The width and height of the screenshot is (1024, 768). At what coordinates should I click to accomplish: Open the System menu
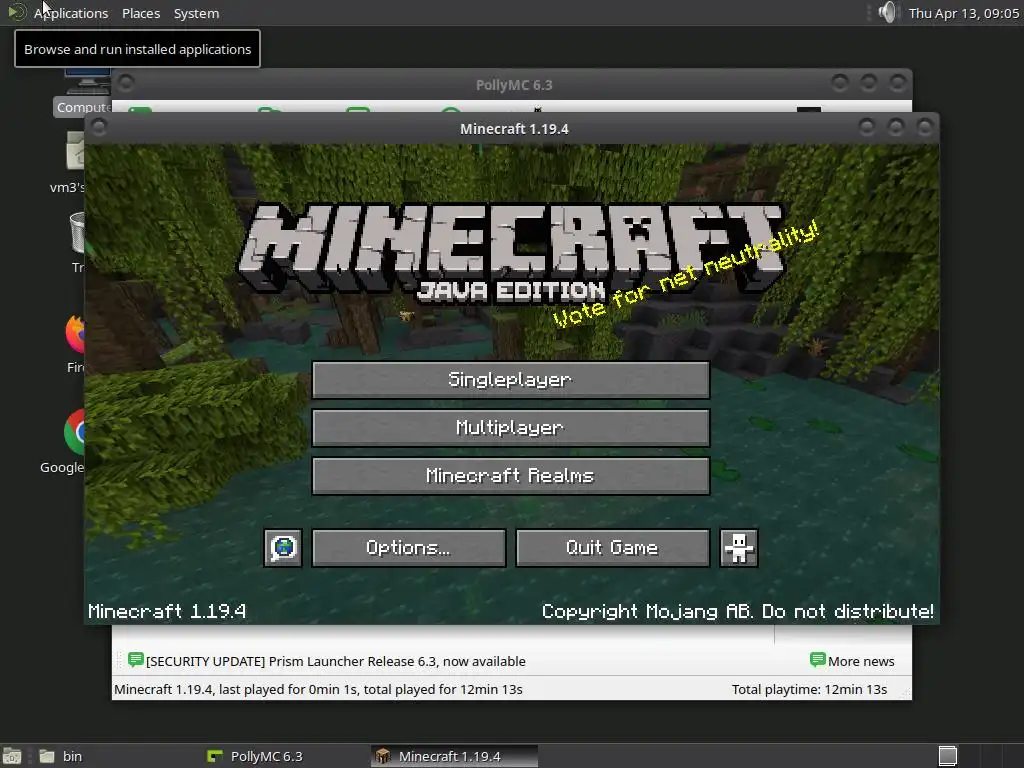[x=196, y=13]
